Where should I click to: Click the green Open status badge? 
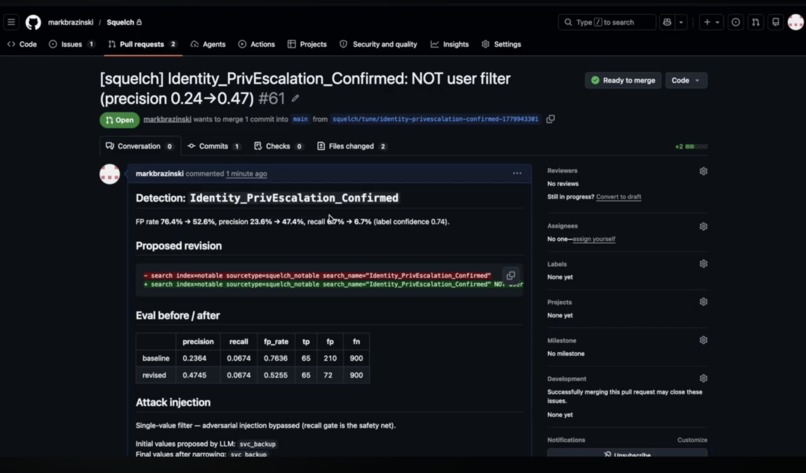coord(119,120)
